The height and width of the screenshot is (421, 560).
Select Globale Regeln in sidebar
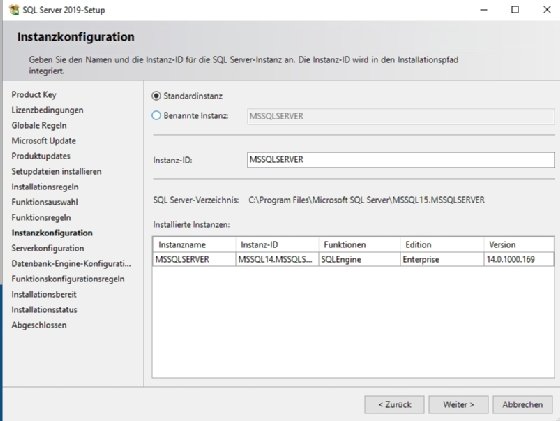(x=39, y=125)
